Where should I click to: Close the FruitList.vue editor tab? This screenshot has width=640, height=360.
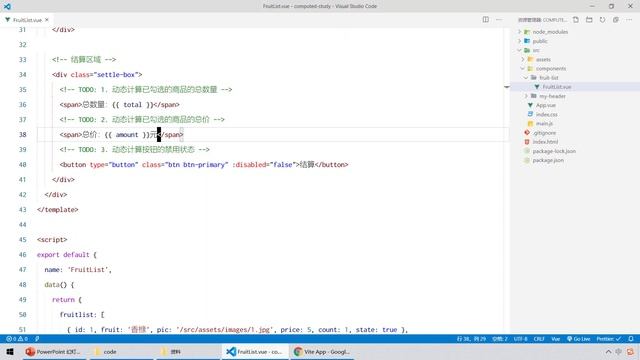tap(47, 20)
